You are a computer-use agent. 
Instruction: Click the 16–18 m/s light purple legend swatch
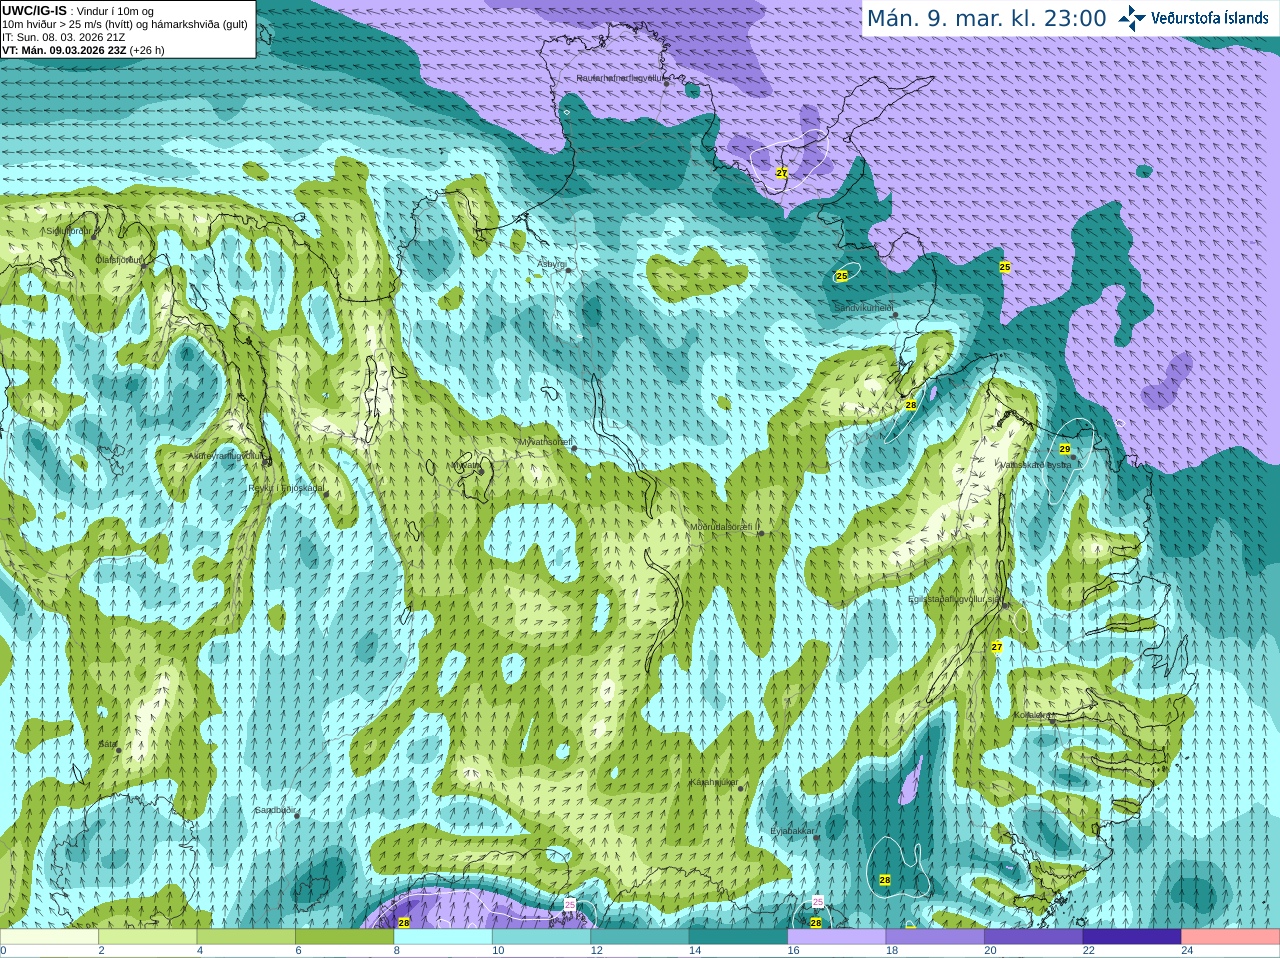[x=837, y=937]
